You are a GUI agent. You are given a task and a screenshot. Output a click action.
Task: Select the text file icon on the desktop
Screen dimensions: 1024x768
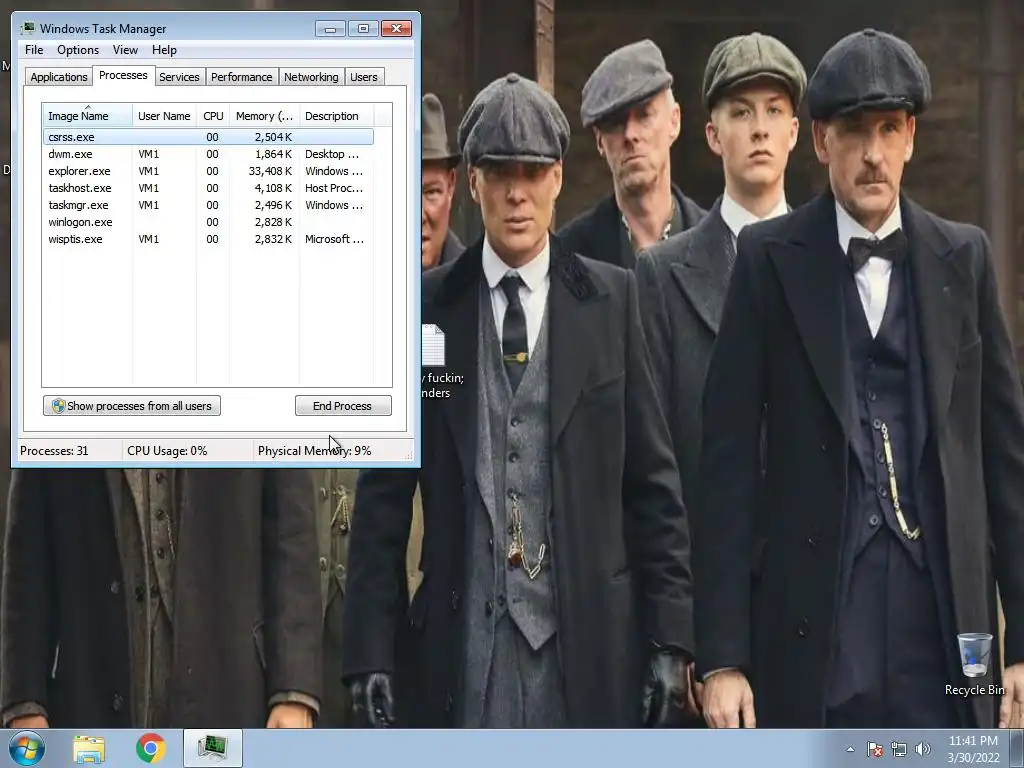(x=434, y=345)
